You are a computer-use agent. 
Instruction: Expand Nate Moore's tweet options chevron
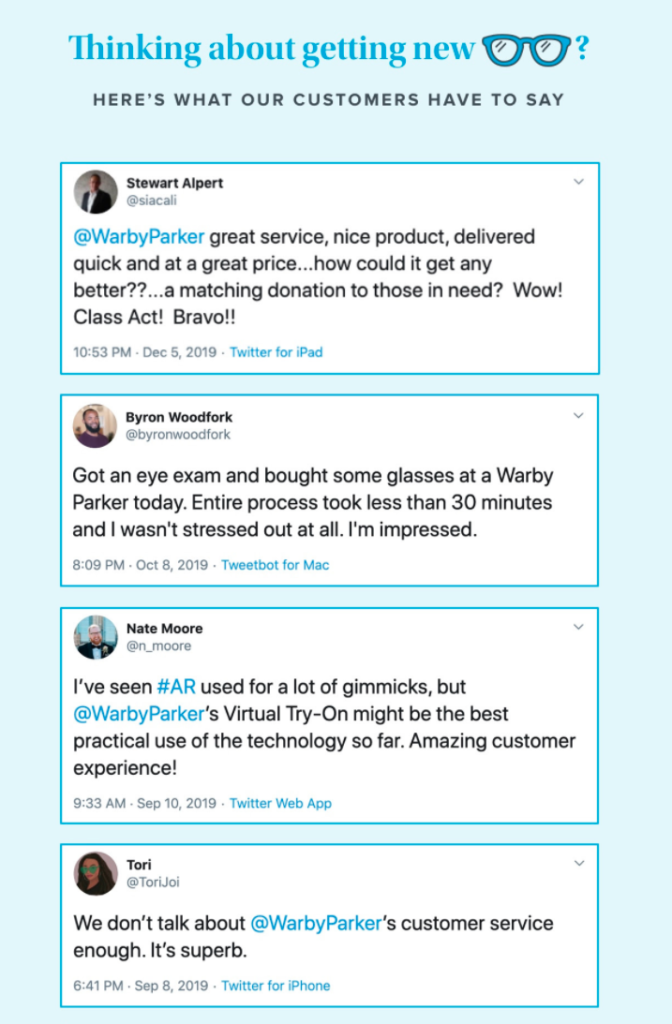click(x=578, y=628)
